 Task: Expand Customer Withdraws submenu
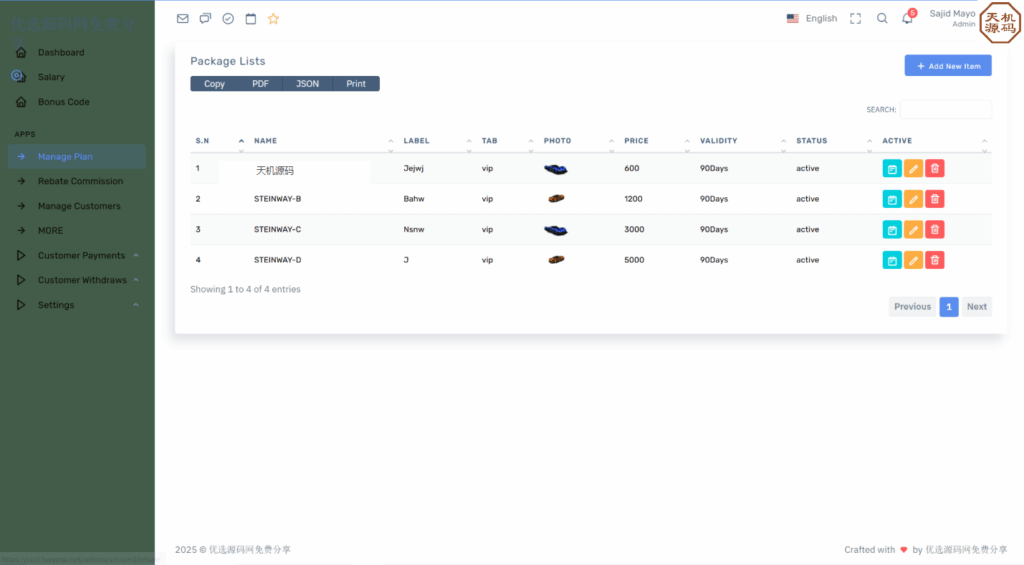click(82, 280)
